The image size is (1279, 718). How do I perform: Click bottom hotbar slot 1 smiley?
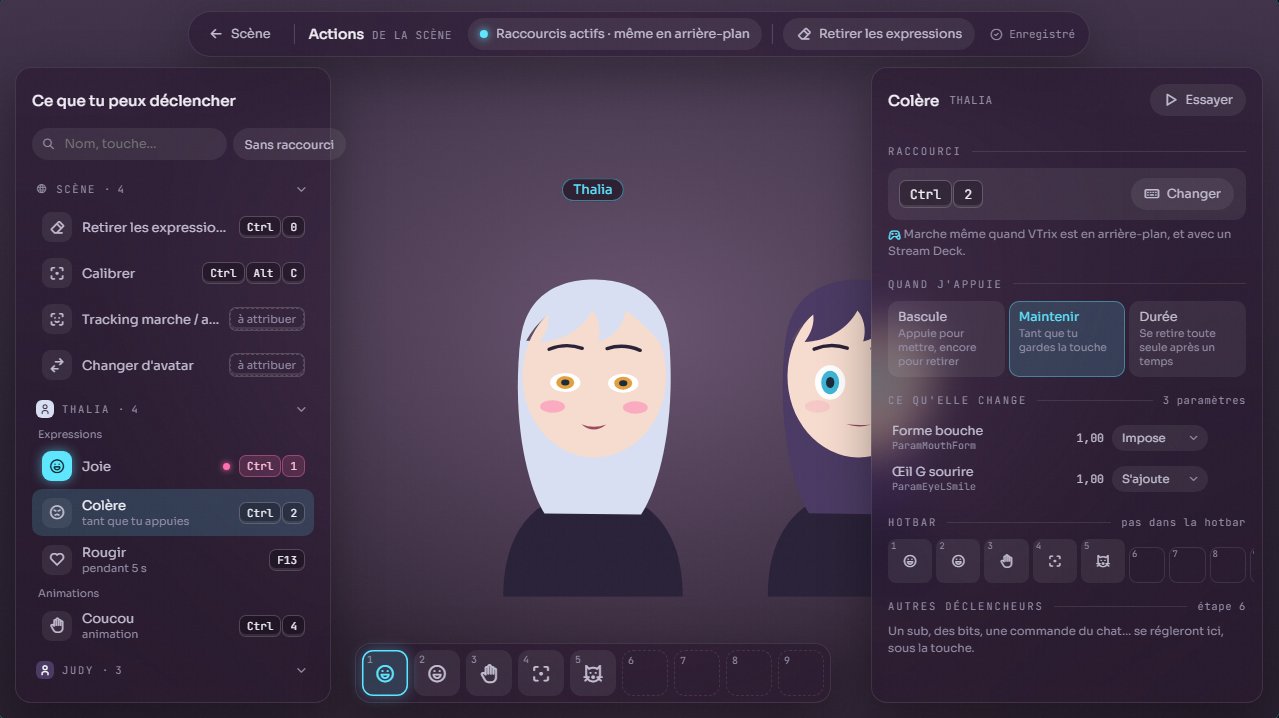click(385, 673)
